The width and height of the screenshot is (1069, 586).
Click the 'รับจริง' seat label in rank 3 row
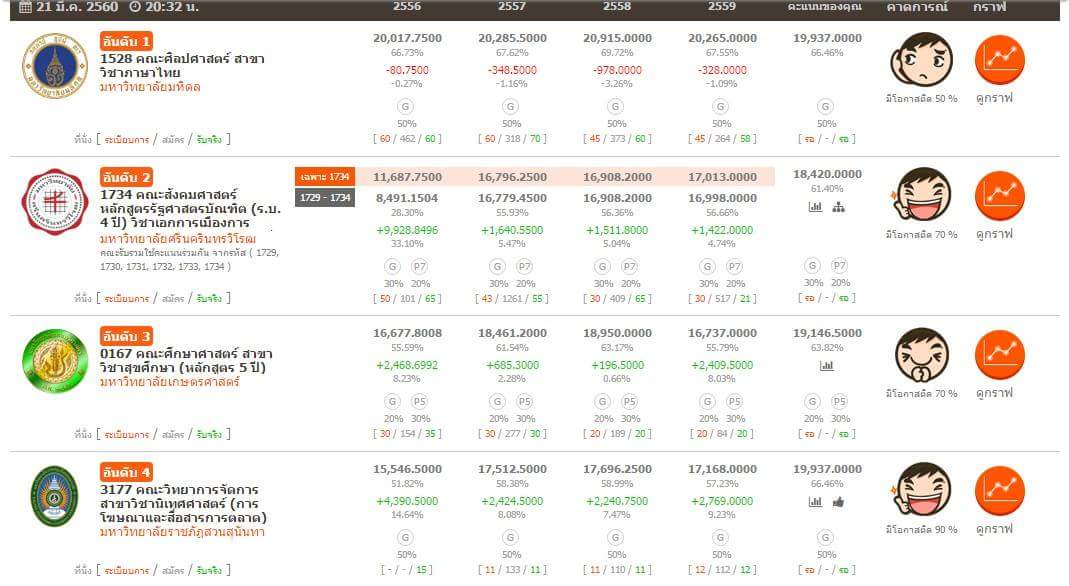(209, 435)
